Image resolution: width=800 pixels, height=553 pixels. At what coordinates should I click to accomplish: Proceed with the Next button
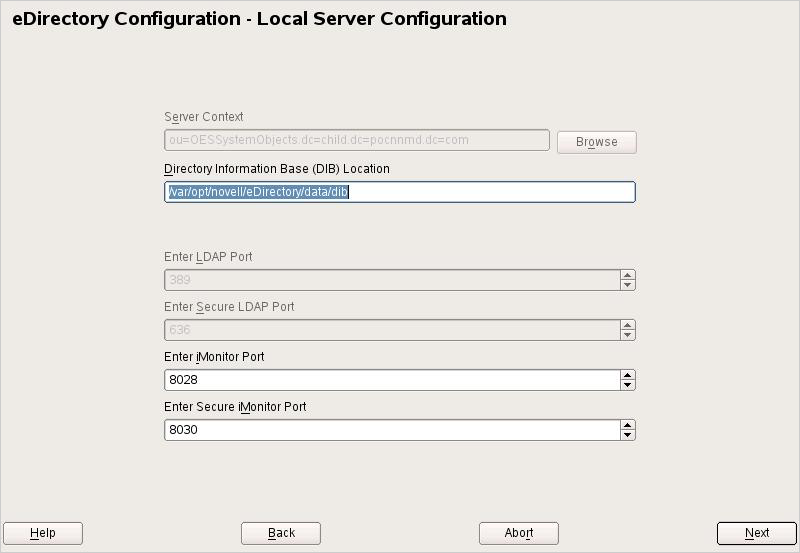(757, 533)
